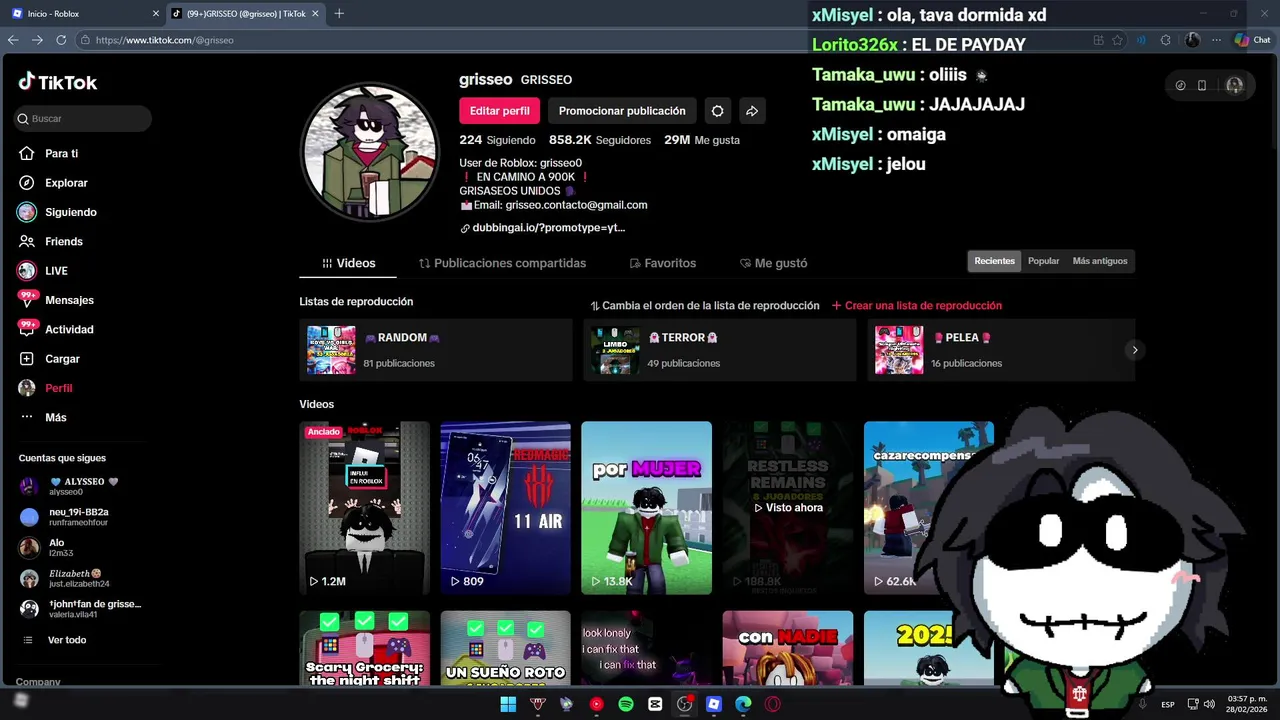This screenshot has height=720, width=1280.
Task: Open the LIVE section
Action: point(43,271)
